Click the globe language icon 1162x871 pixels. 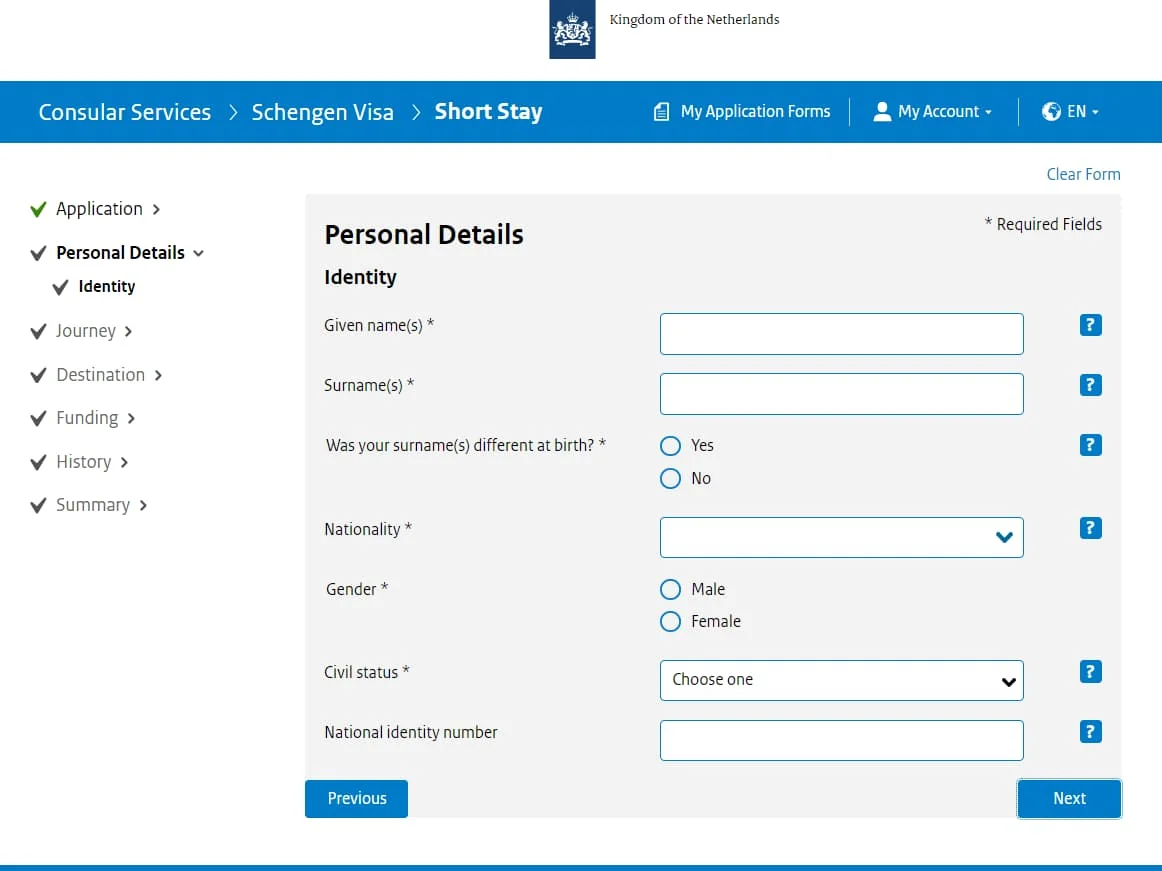1051,112
